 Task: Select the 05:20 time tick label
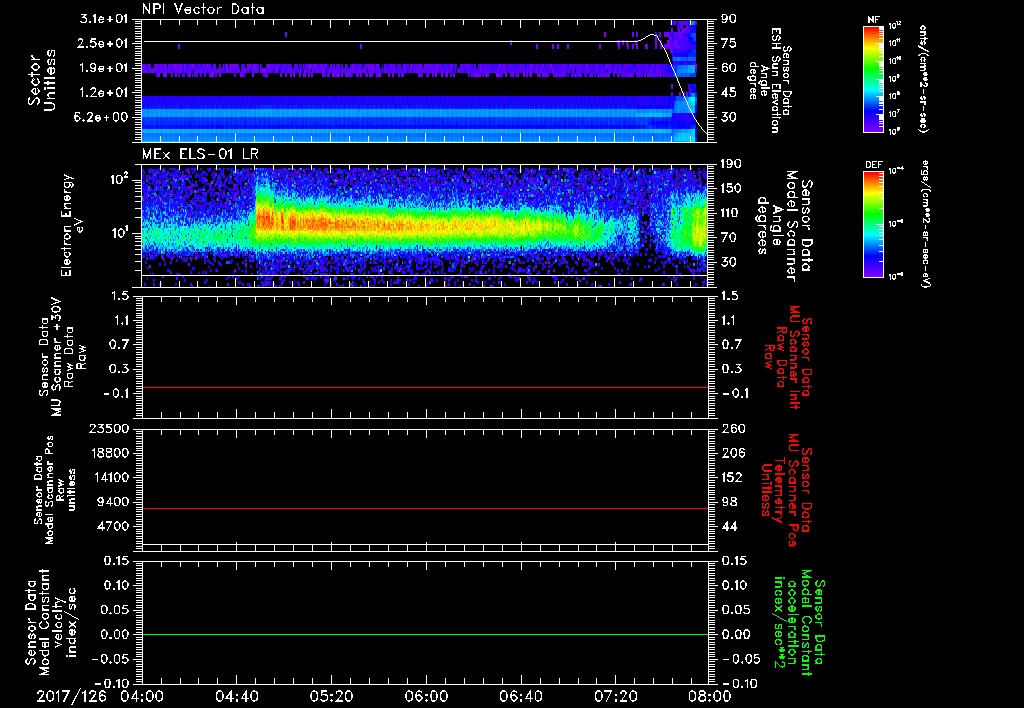[x=331, y=695]
